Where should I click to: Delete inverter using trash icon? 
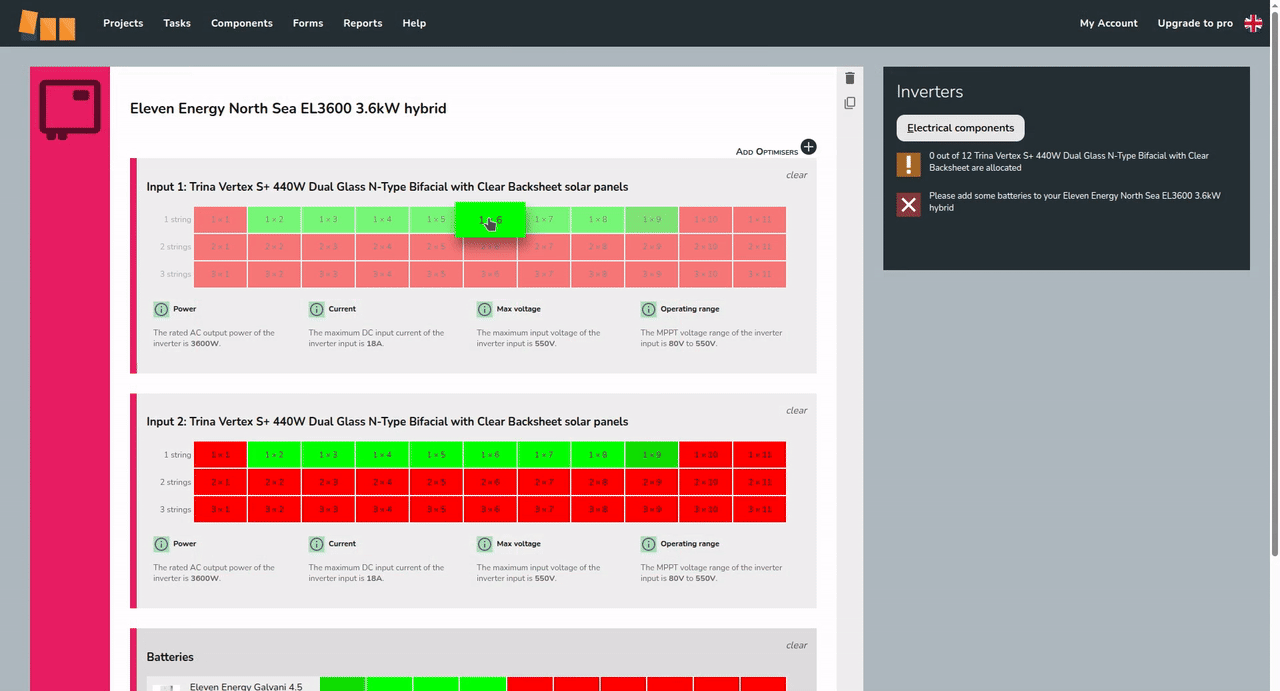click(x=850, y=78)
